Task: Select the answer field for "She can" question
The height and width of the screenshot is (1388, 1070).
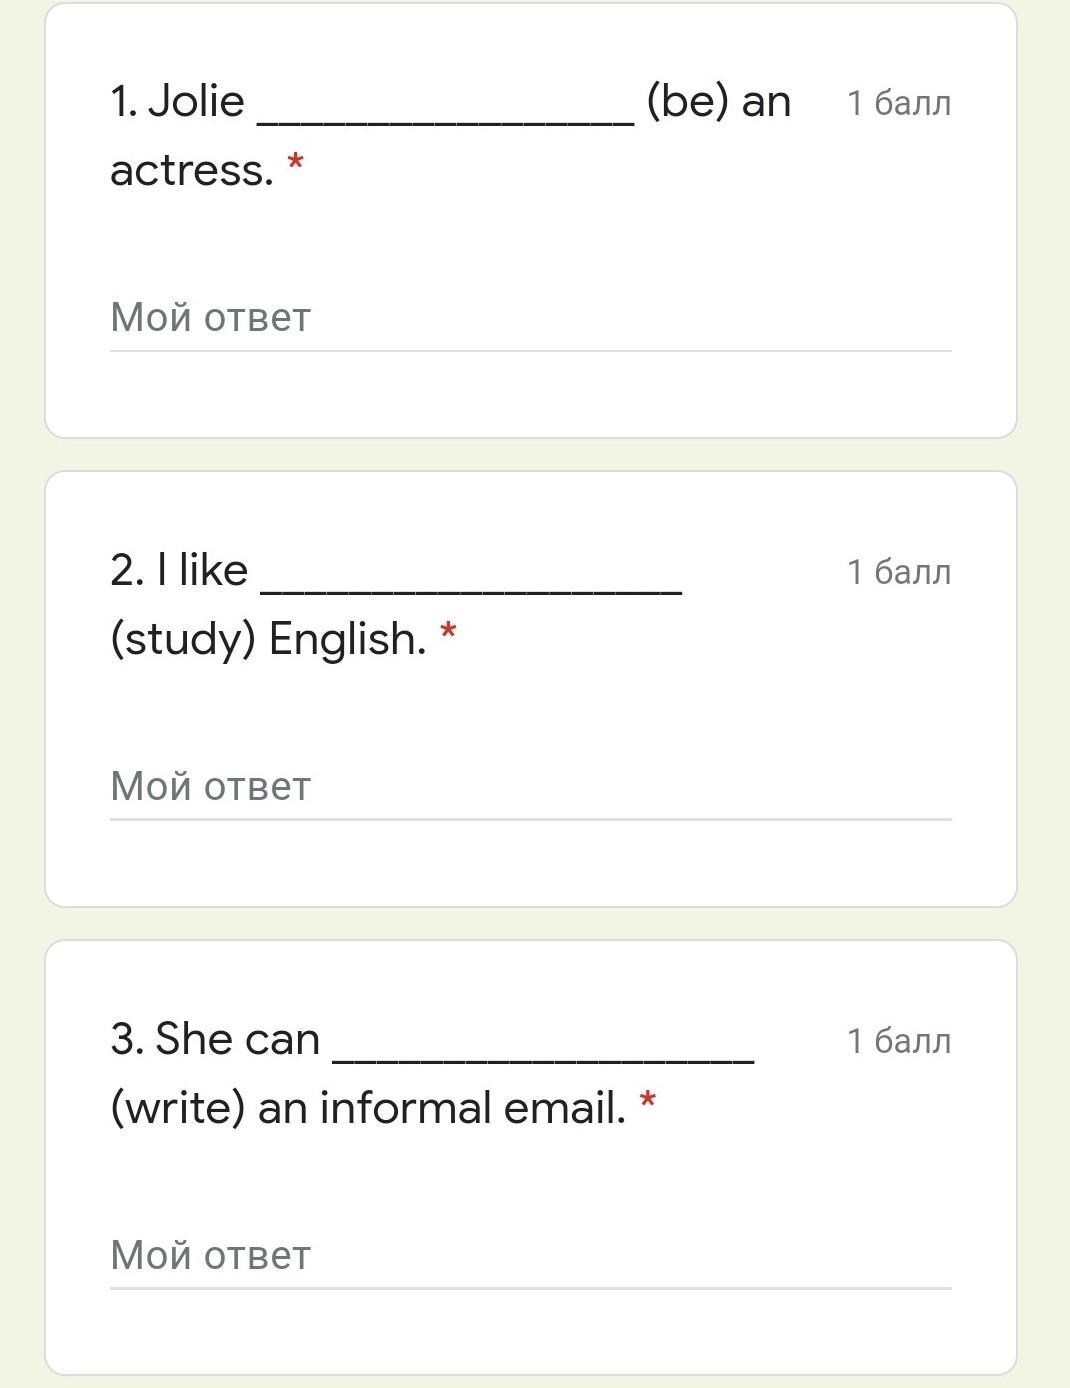Action: [530, 1256]
